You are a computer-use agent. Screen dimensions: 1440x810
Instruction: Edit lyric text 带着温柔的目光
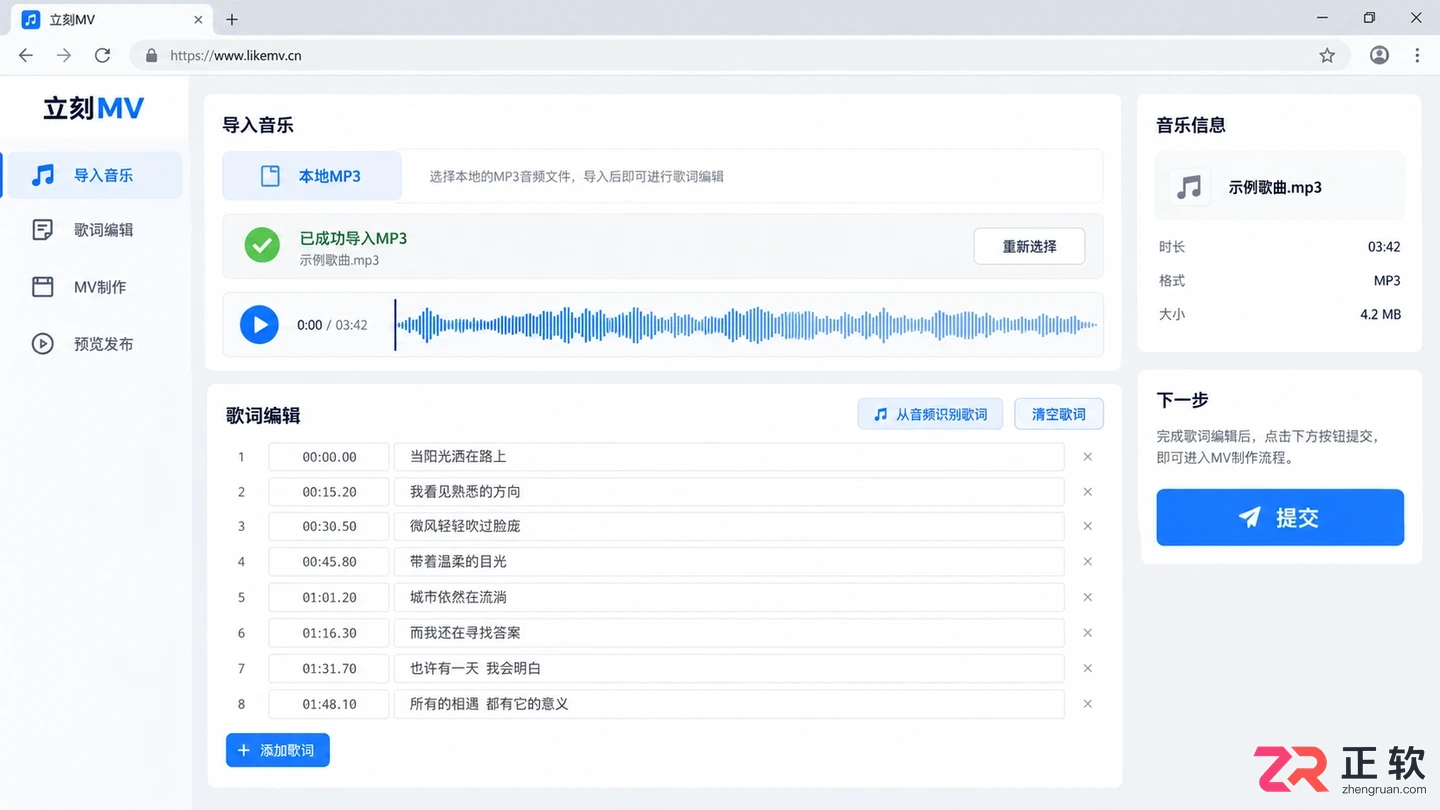729,562
